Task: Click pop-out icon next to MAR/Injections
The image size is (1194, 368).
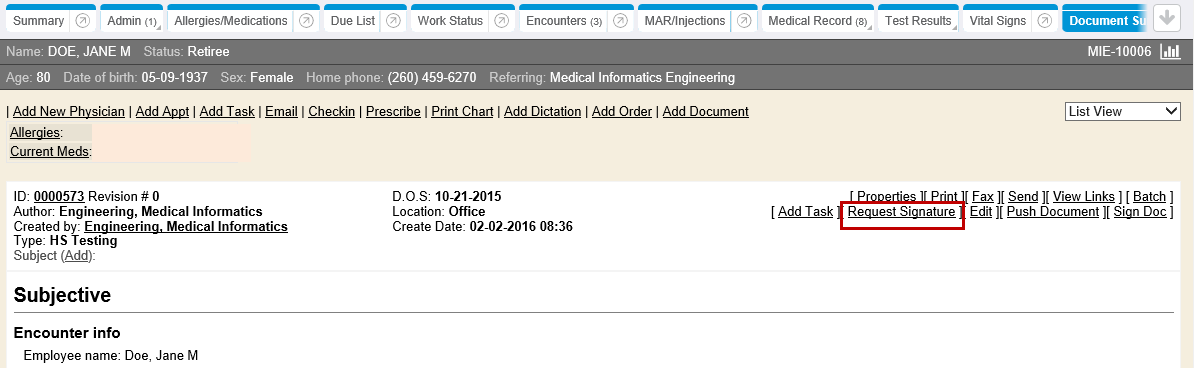Action: click(745, 21)
